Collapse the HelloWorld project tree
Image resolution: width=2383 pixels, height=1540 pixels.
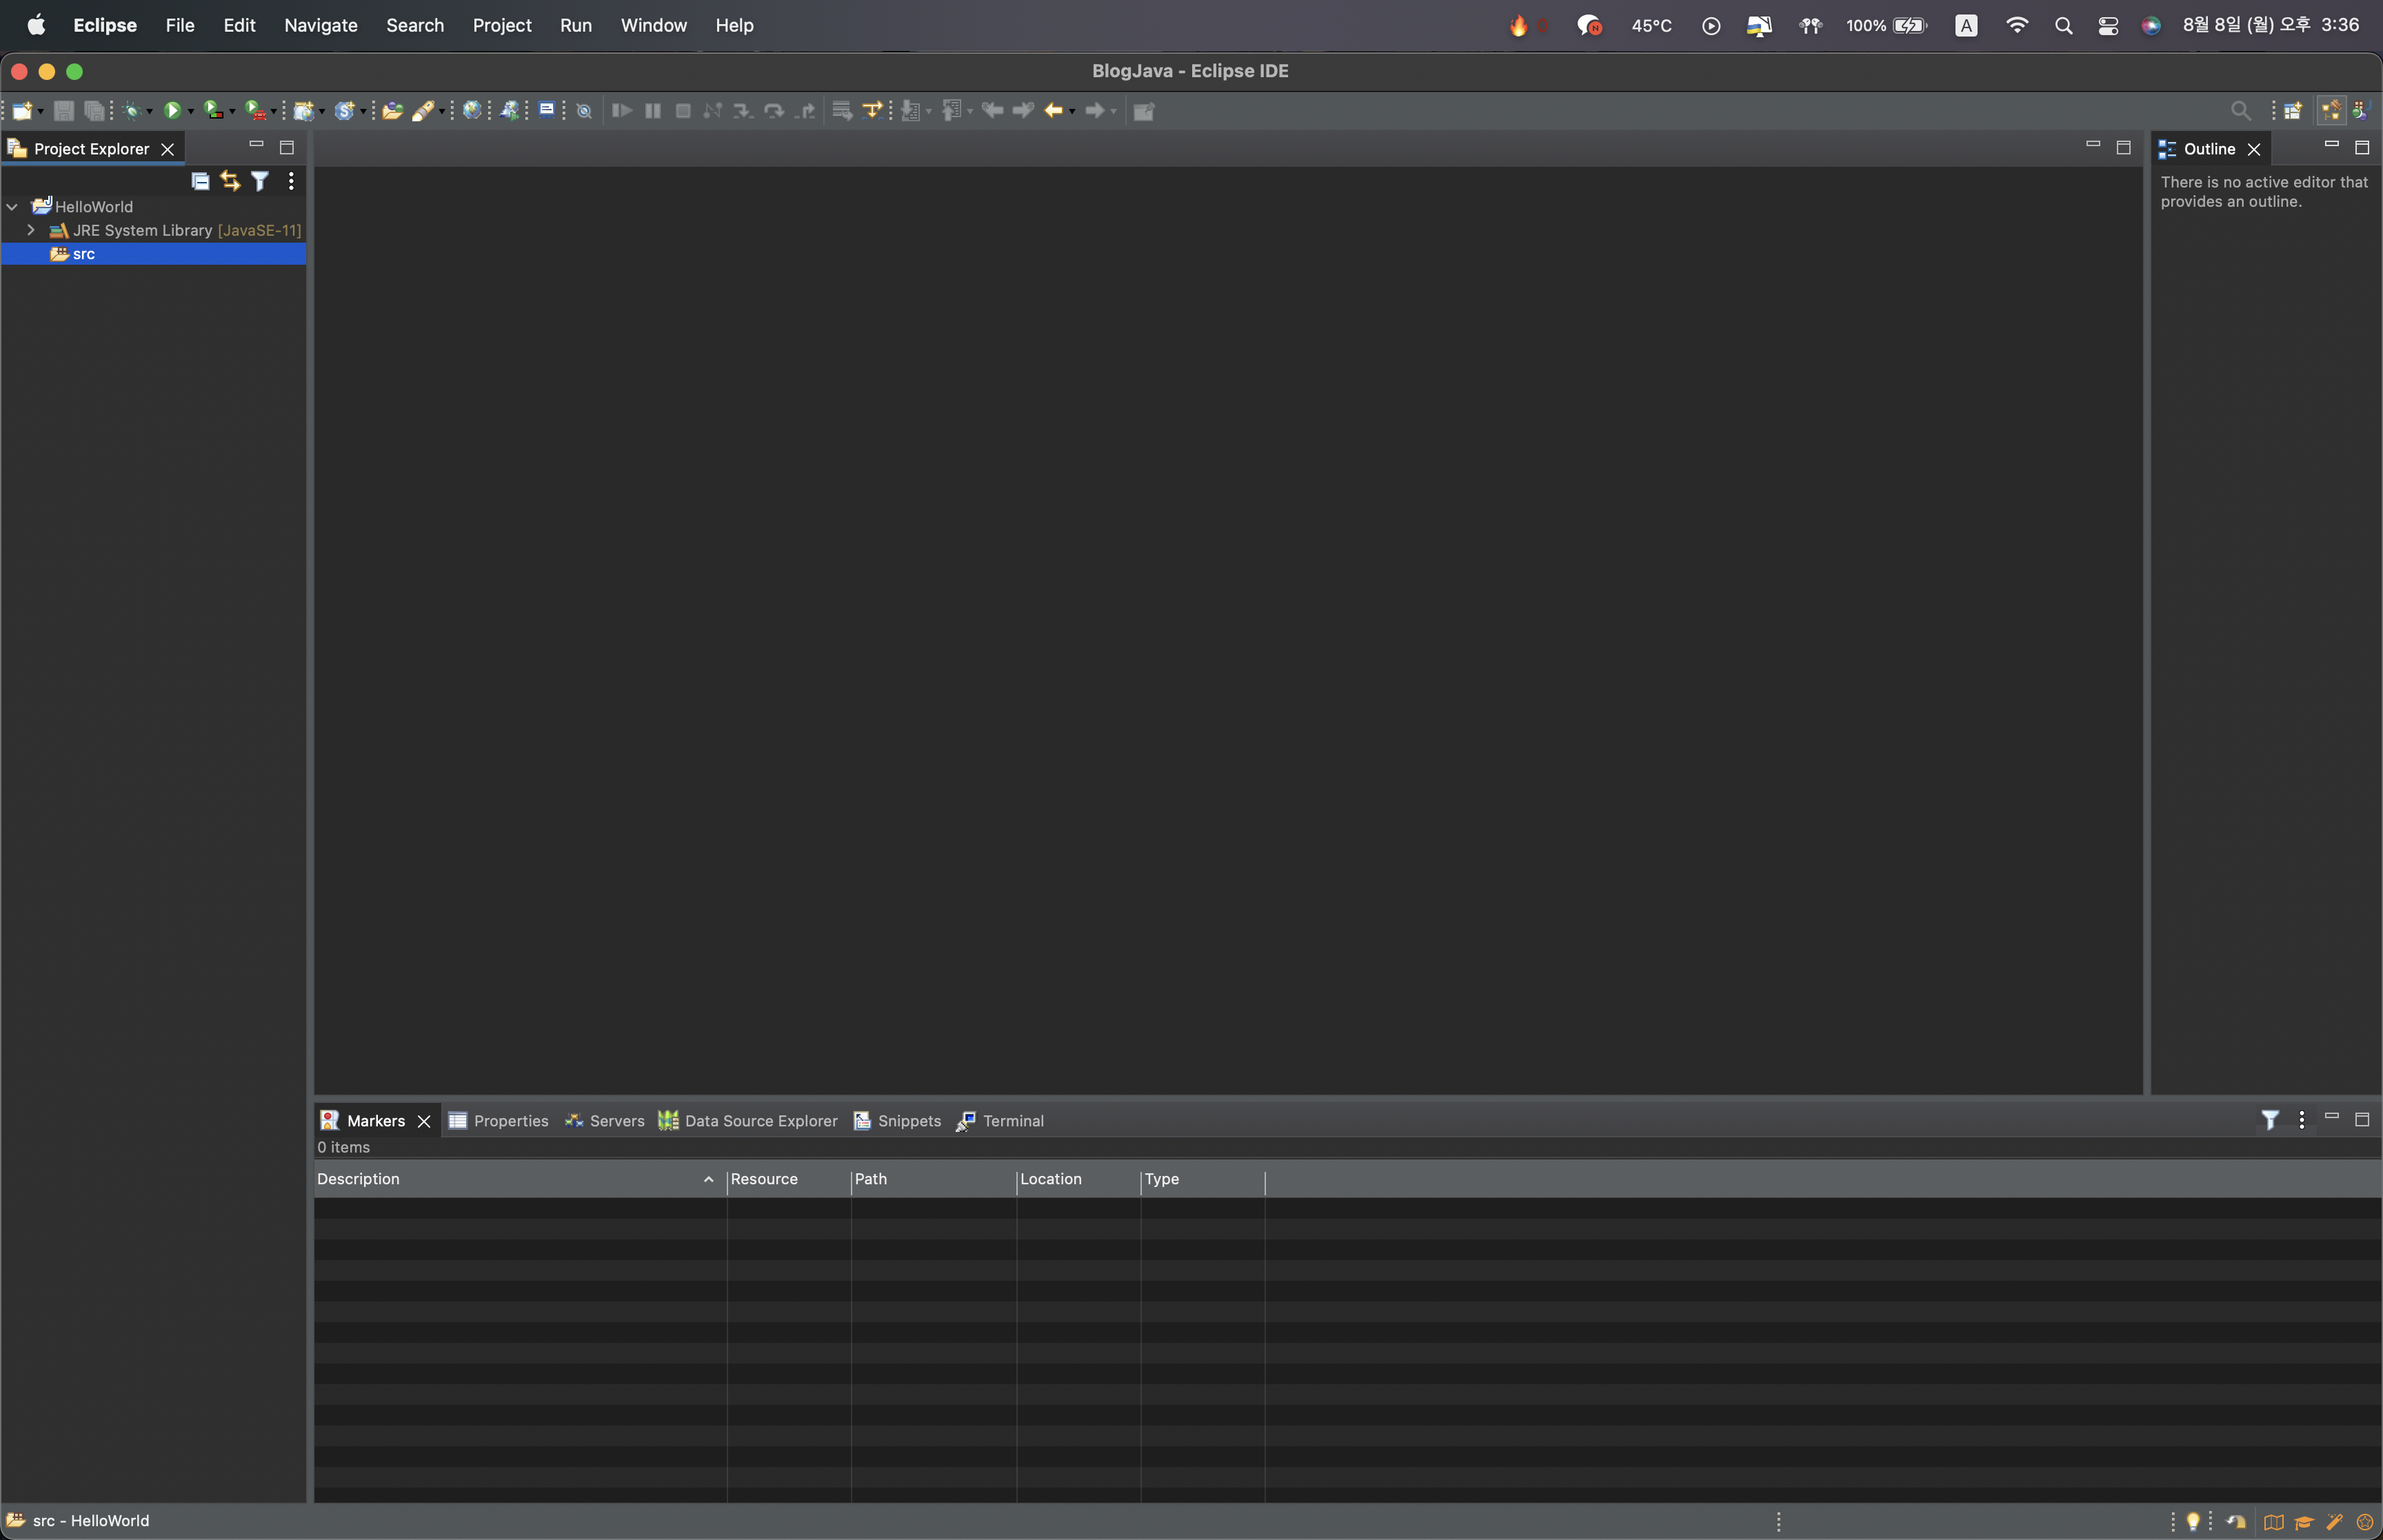click(13, 207)
